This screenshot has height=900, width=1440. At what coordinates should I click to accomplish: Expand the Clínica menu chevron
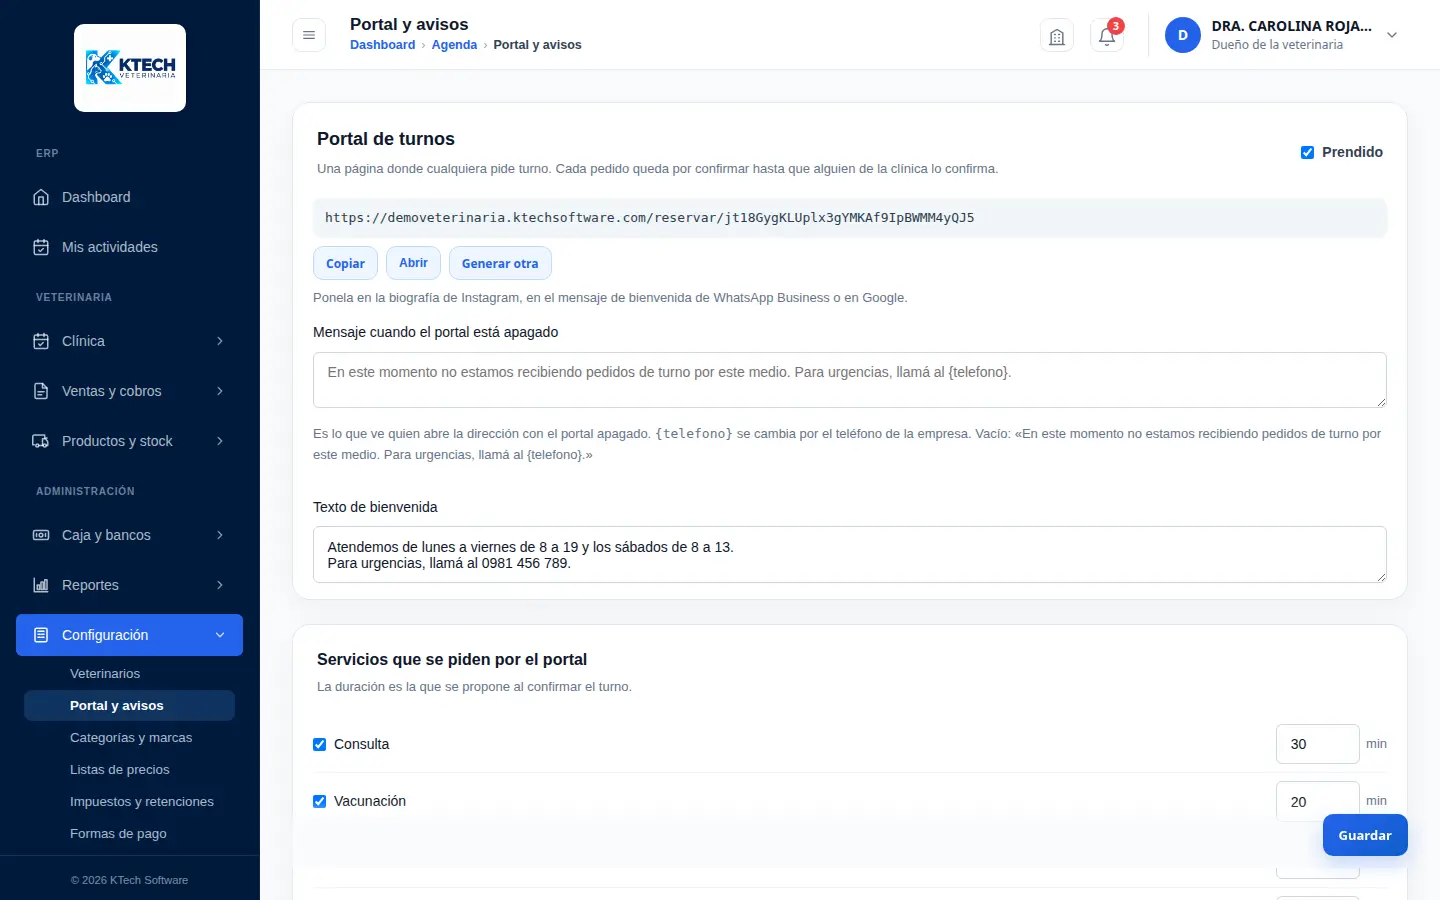click(220, 341)
